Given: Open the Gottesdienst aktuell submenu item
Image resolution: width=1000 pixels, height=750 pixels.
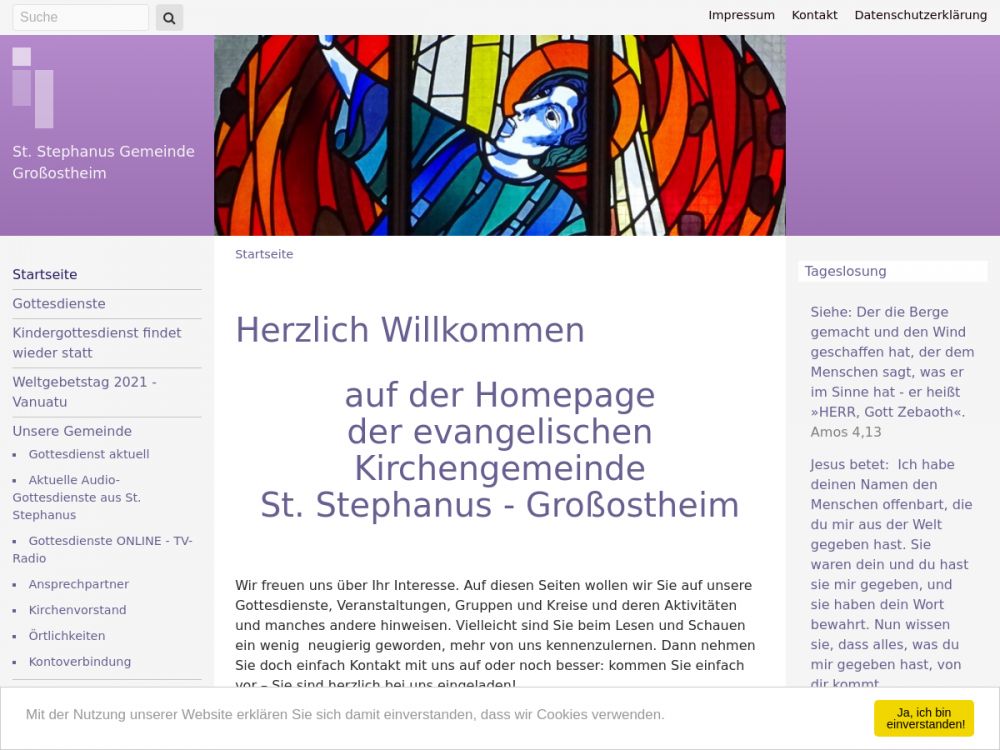Looking at the screenshot, I should [x=89, y=454].
